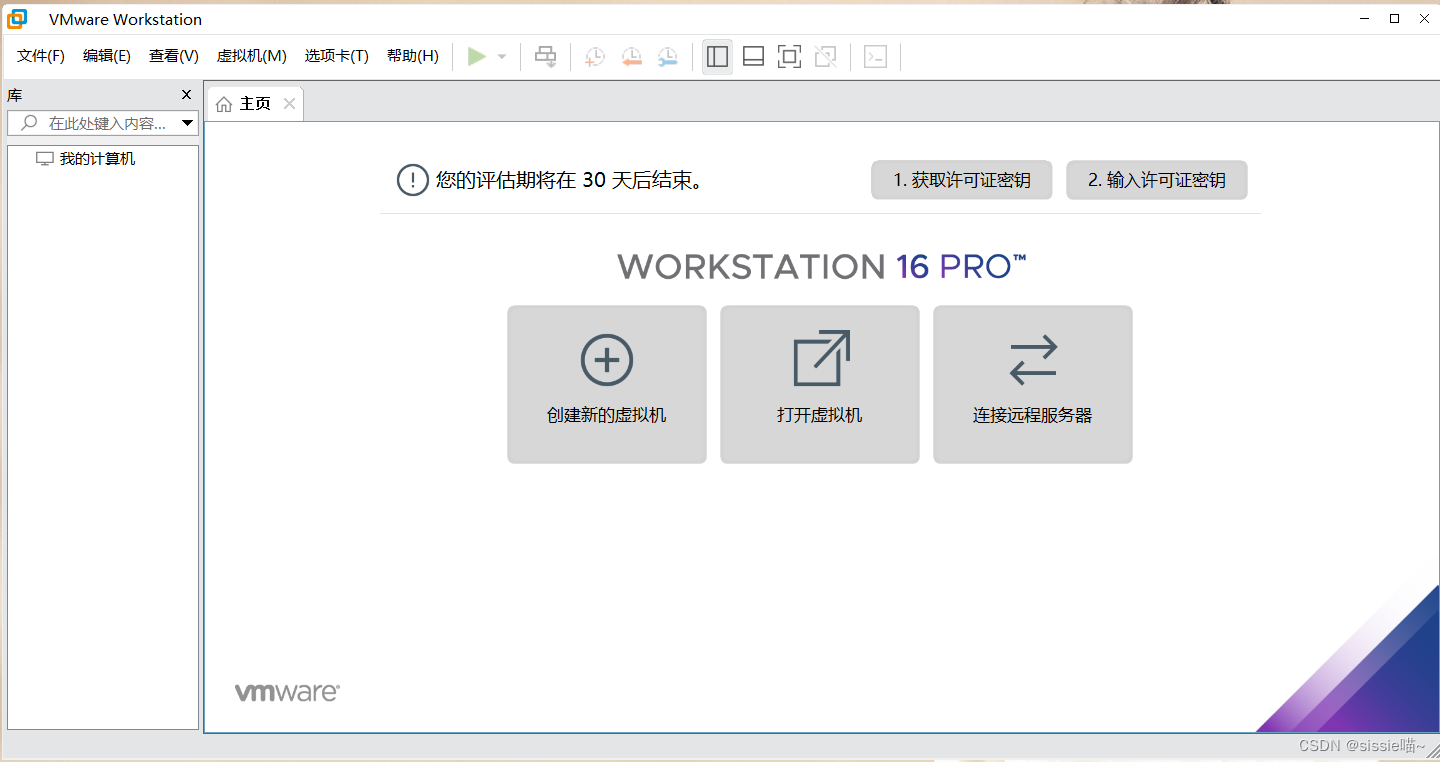The width and height of the screenshot is (1440, 762).
Task: Expand the library search filter dropdown
Action: tap(187, 123)
